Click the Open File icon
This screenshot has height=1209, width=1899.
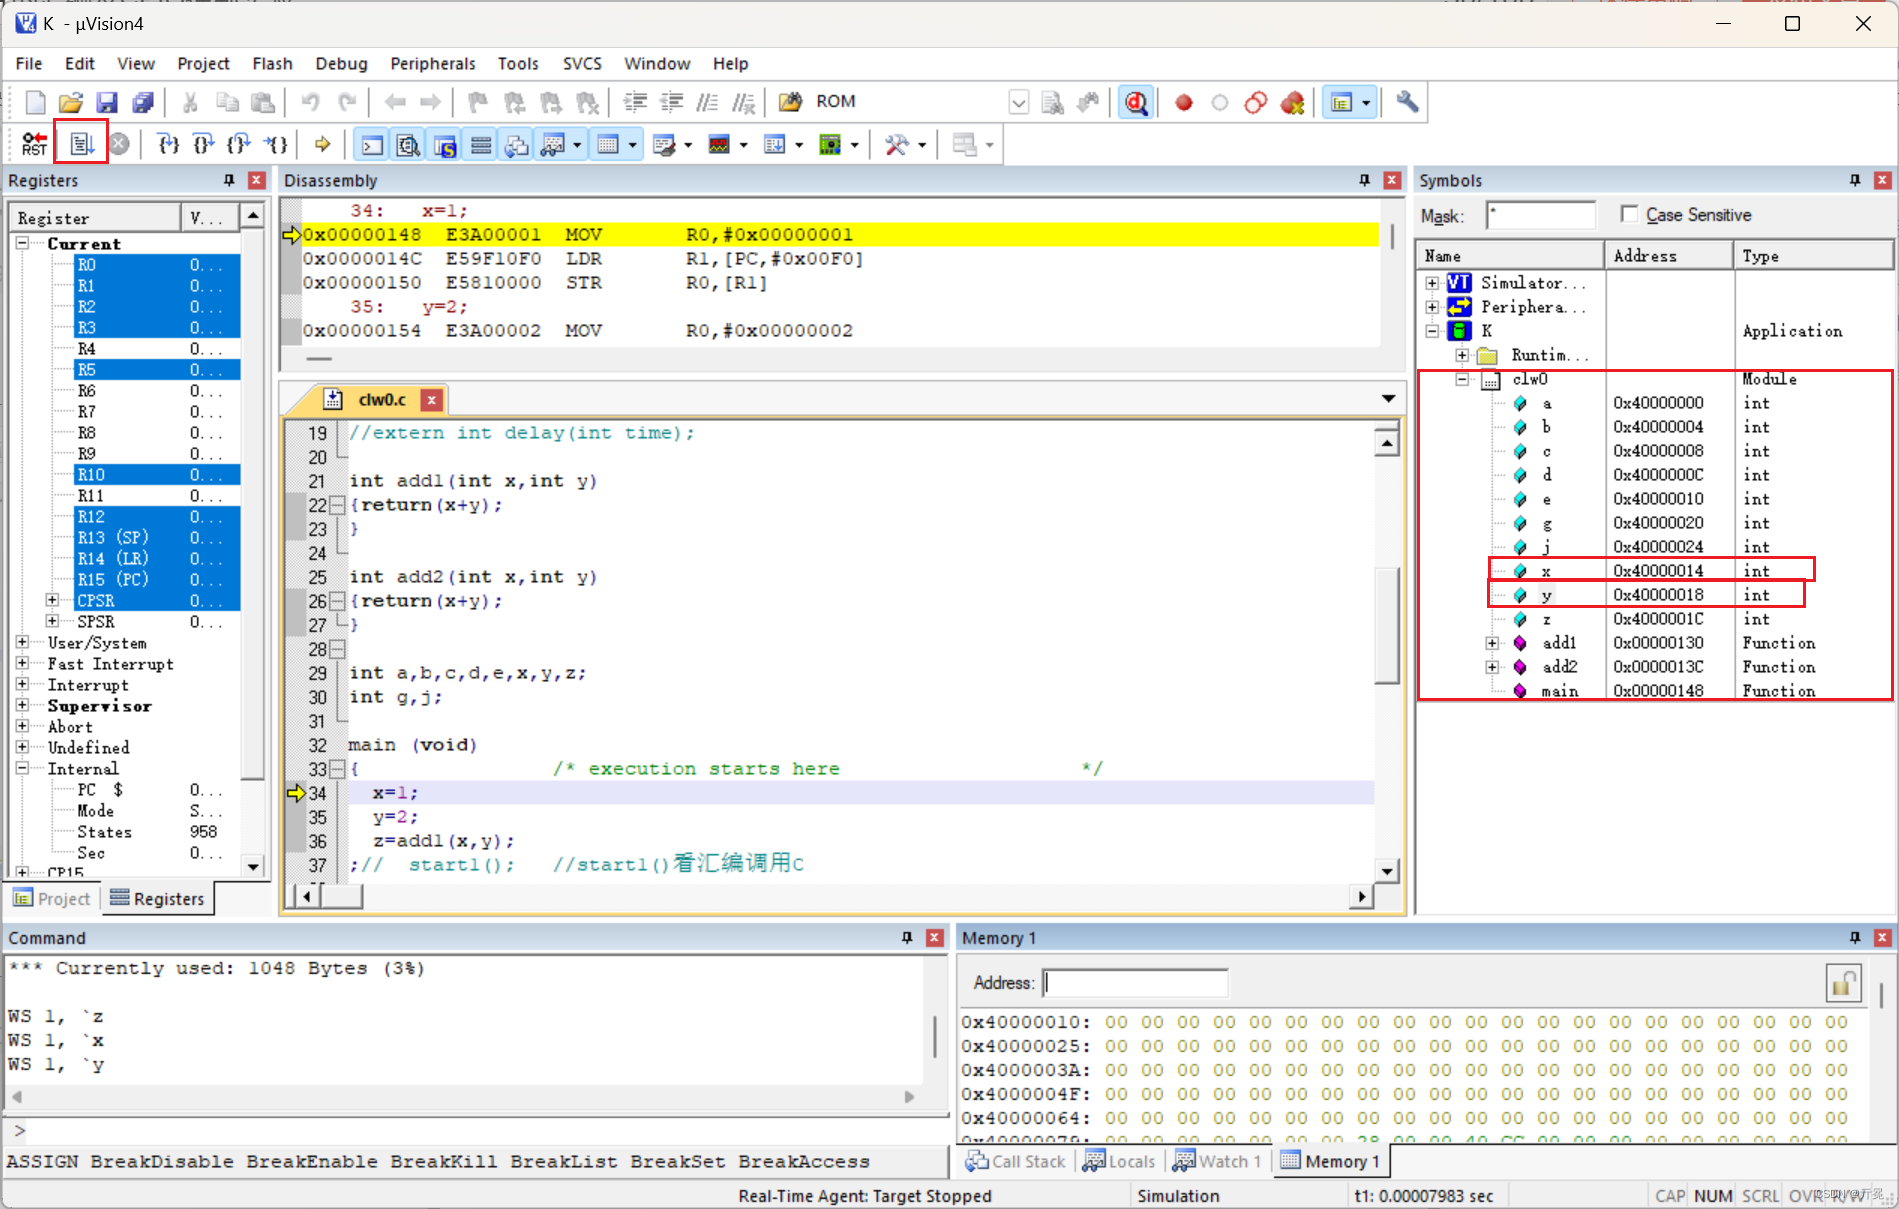pyautogui.click(x=71, y=102)
